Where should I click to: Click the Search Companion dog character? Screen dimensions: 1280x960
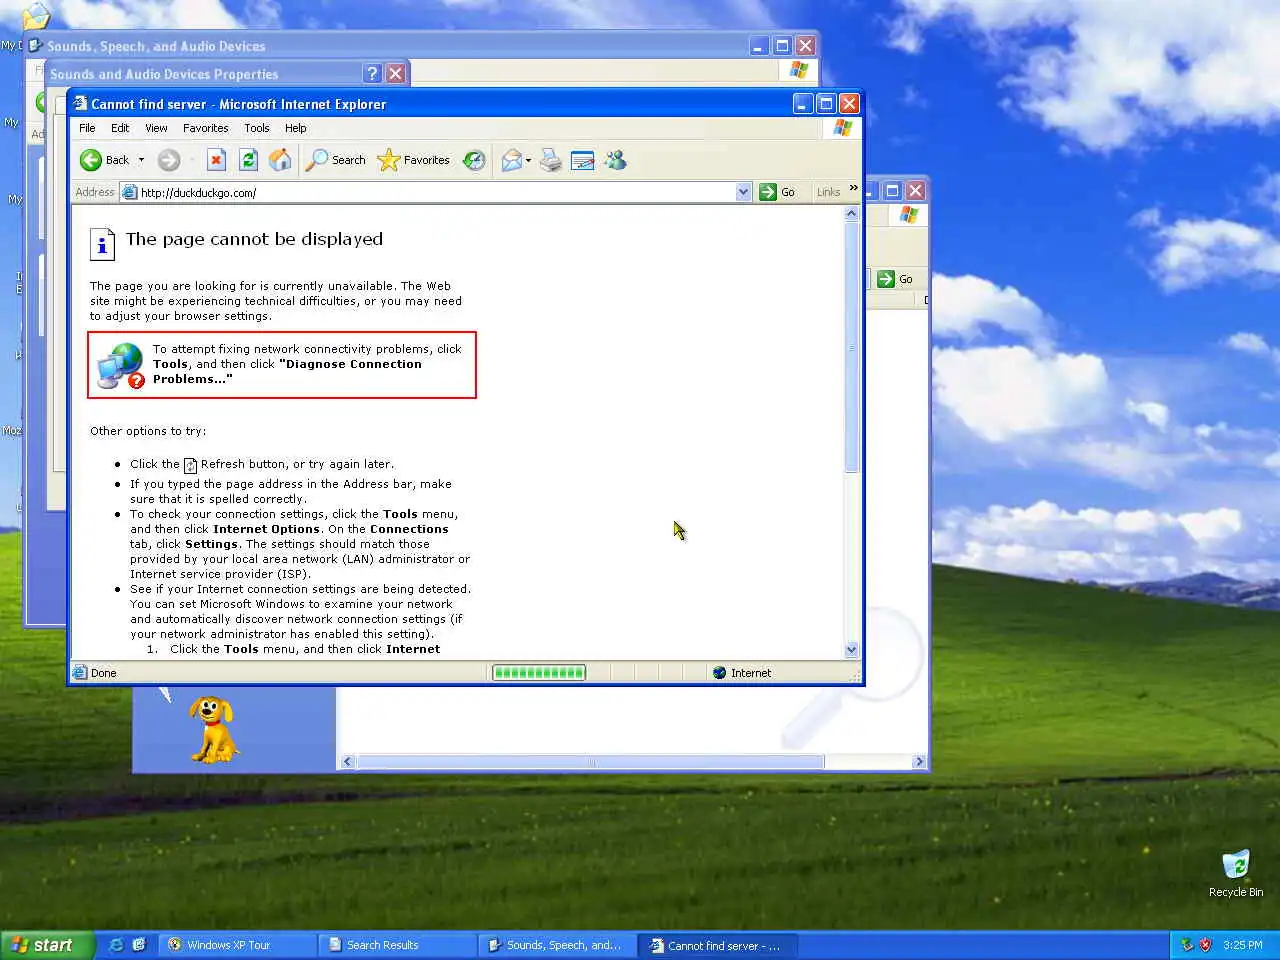point(213,729)
